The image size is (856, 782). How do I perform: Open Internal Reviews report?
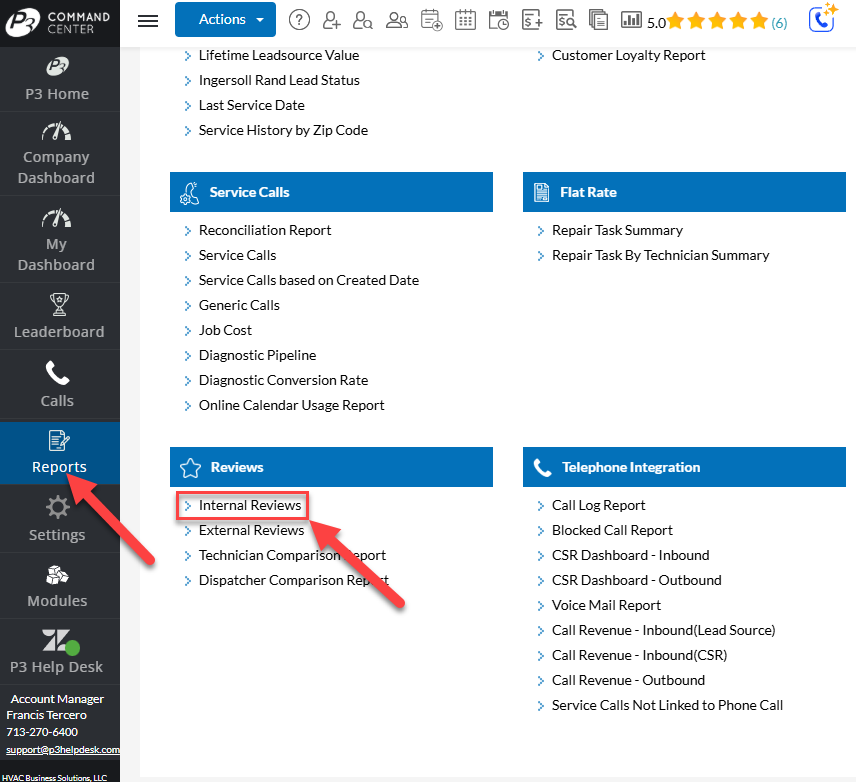[249, 506]
